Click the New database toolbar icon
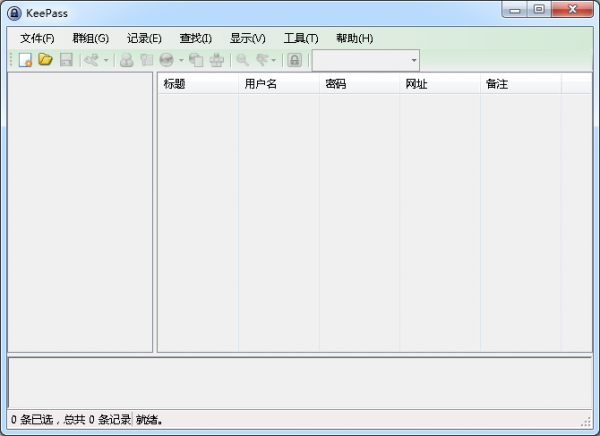 coord(25,60)
